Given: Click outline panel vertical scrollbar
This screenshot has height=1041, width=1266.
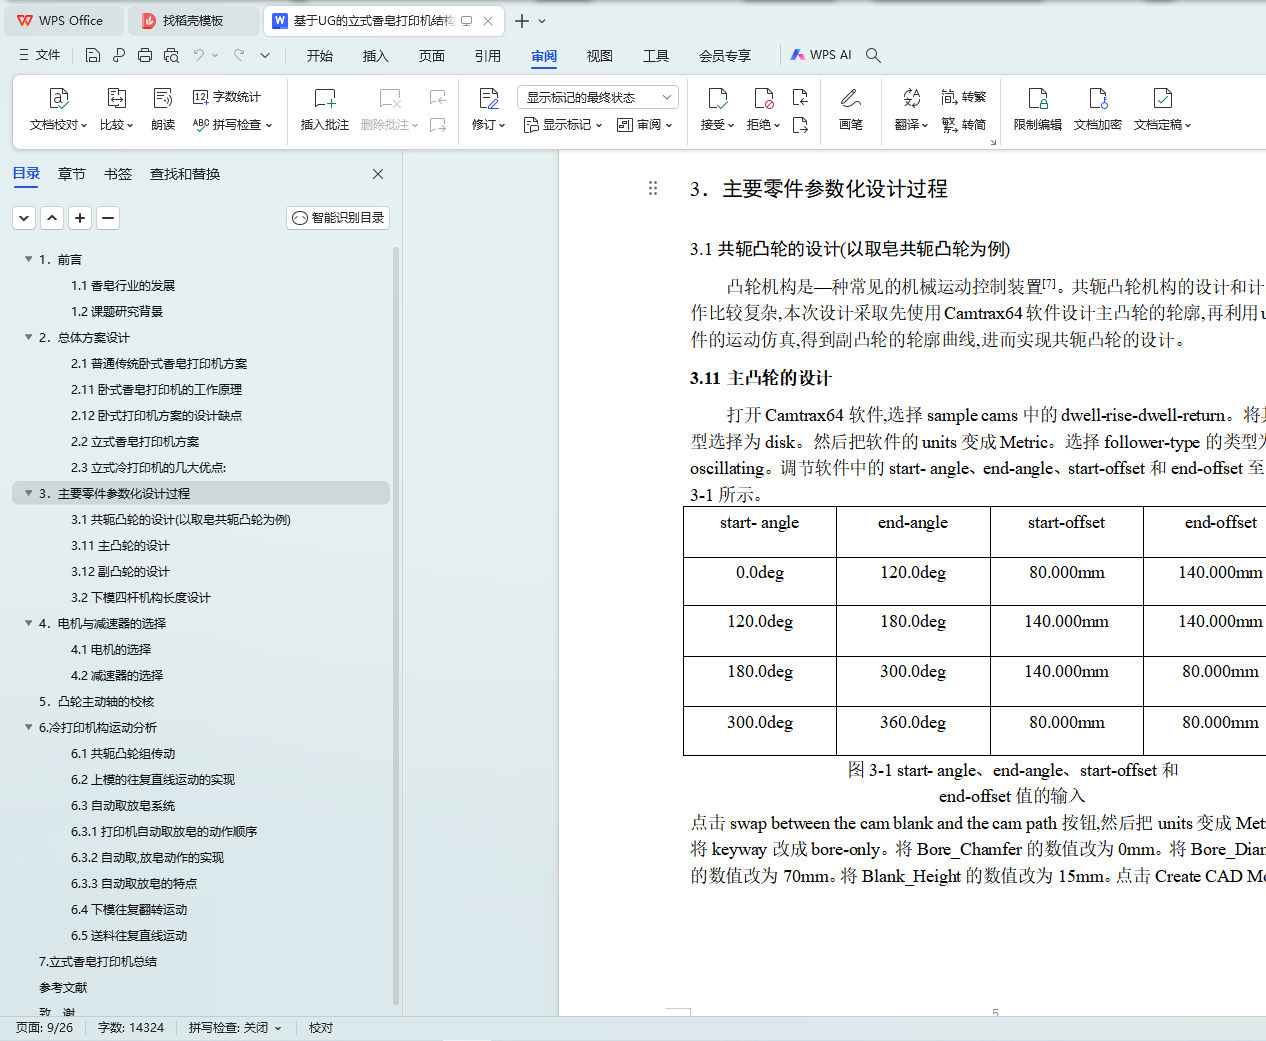Looking at the screenshot, I should point(396,625).
